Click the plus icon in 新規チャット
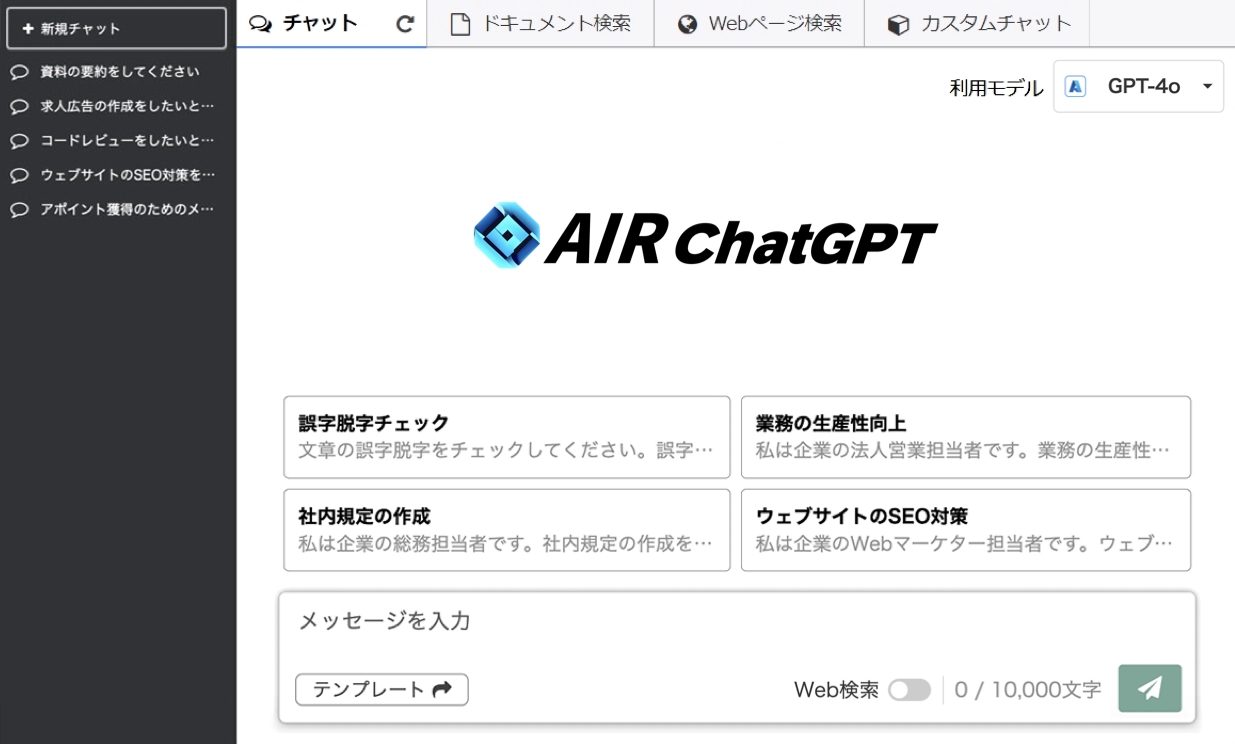Image resolution: width=1235 pixels, height=744 pixels. tap(28, 29)
